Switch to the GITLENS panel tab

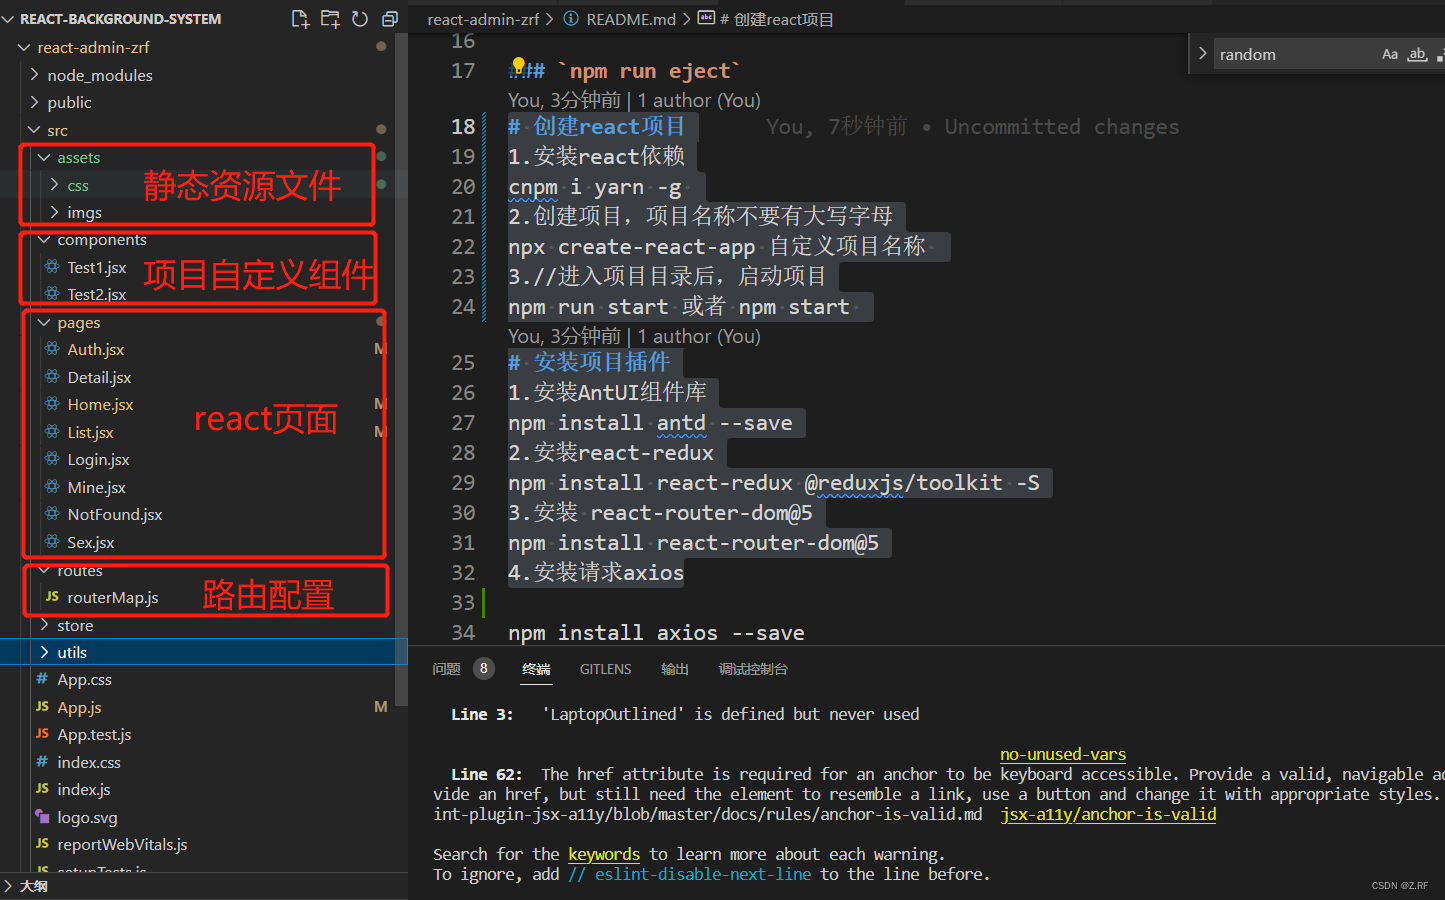pyautogui.click(x=605, y=669)
